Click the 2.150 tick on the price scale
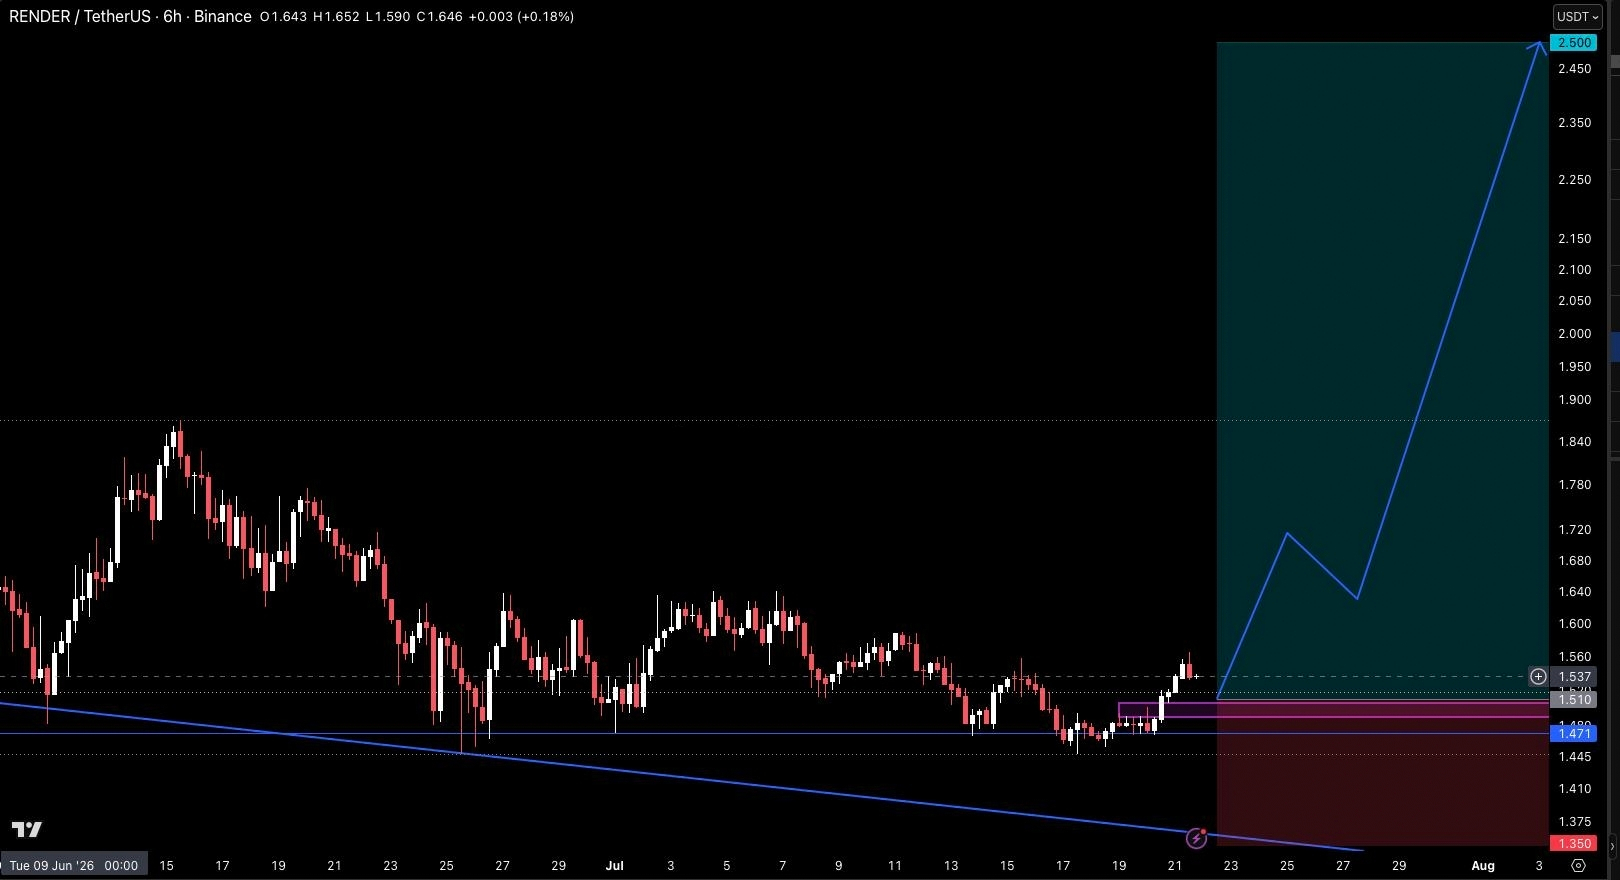 pyautogui.click(x=1574, y=239)
